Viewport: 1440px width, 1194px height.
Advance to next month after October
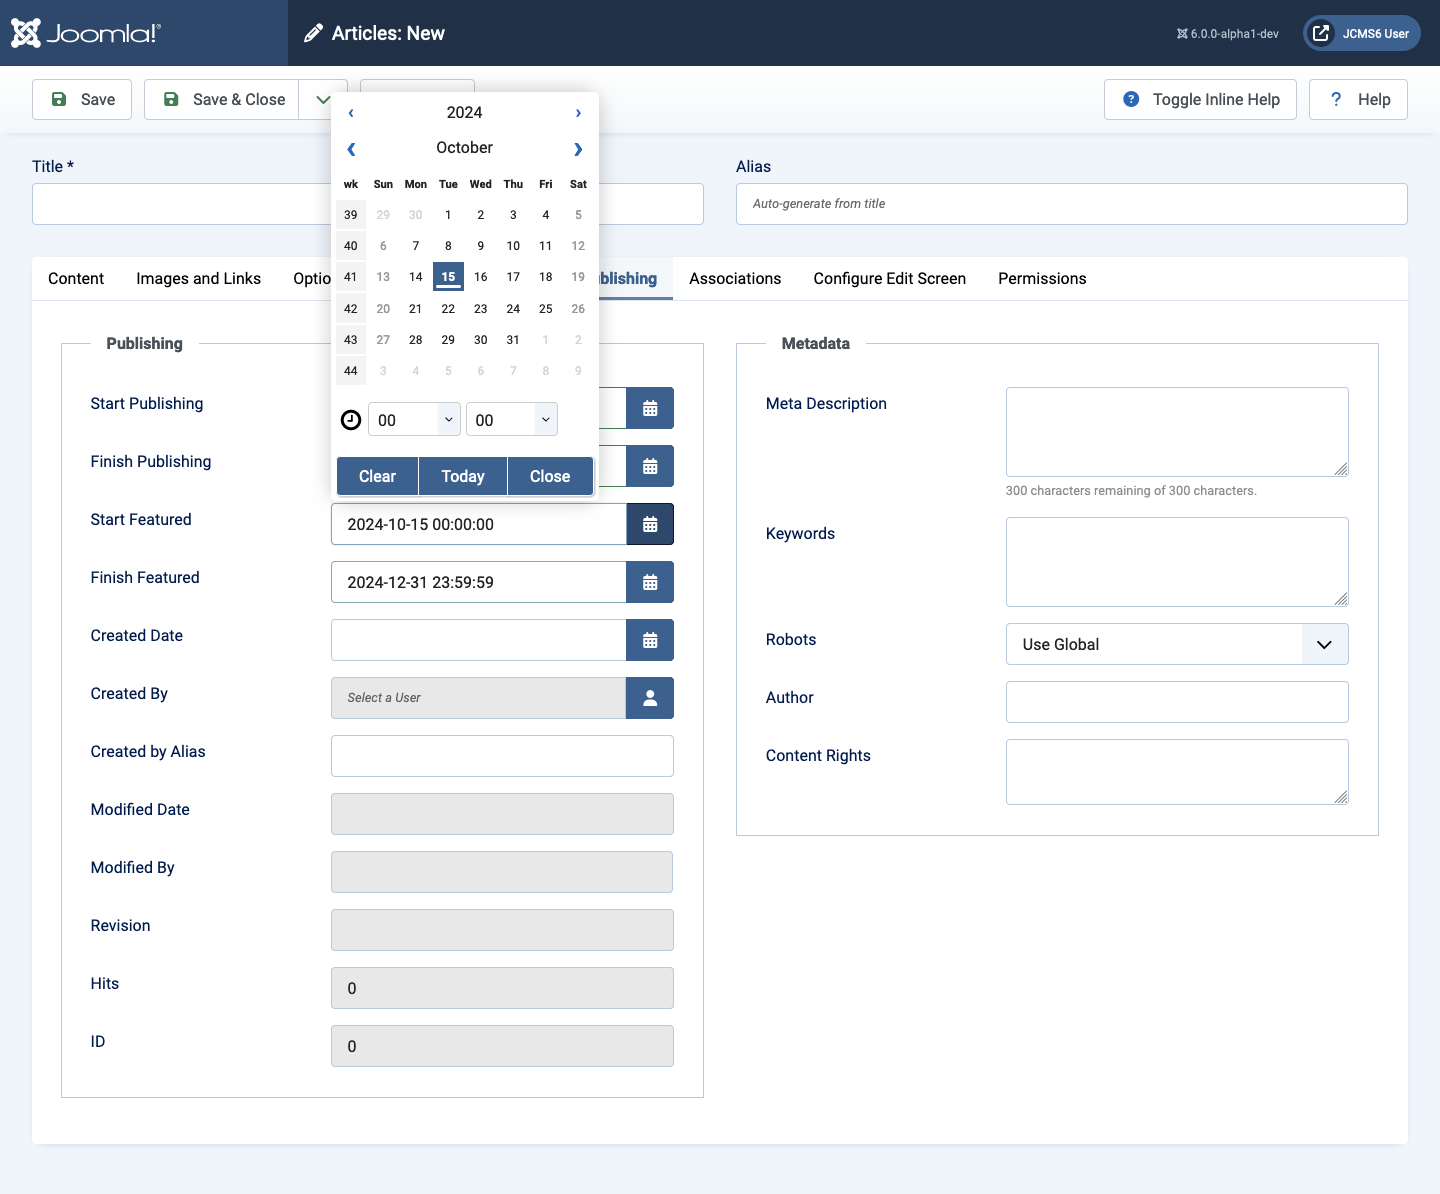[x=578, y=149]
